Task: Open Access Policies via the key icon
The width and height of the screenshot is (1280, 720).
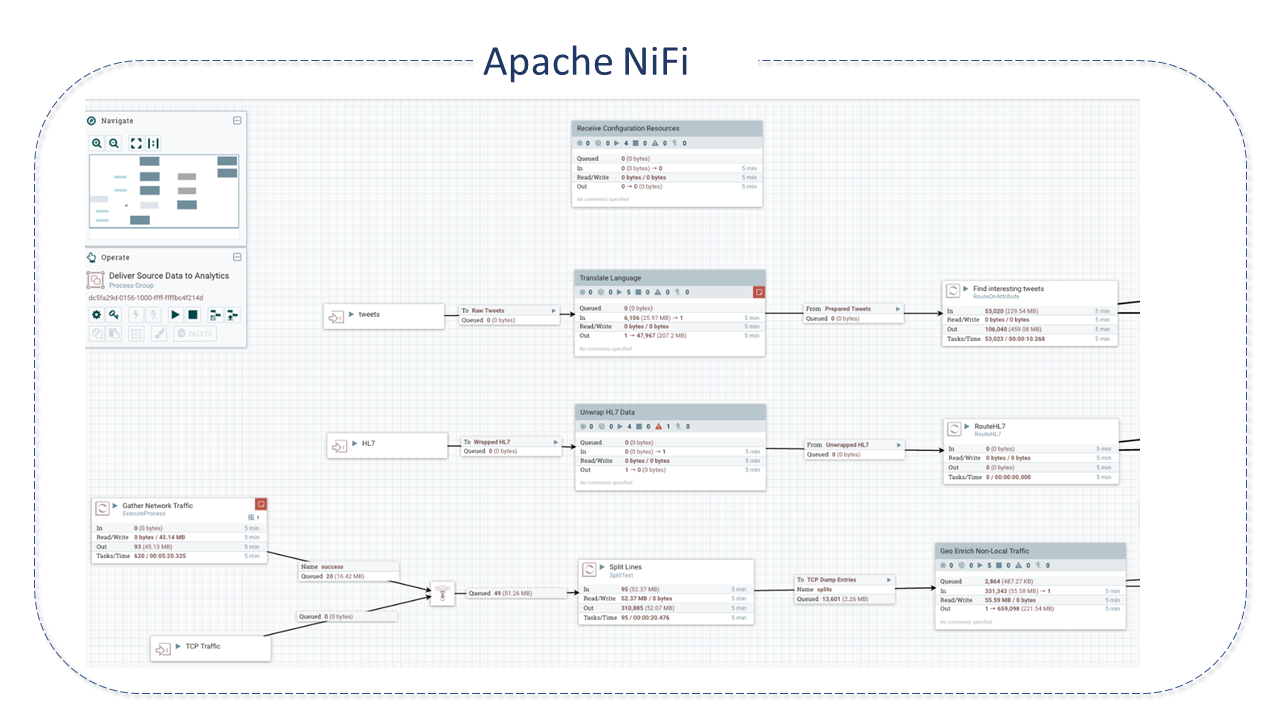Action: tap(114, 314)
